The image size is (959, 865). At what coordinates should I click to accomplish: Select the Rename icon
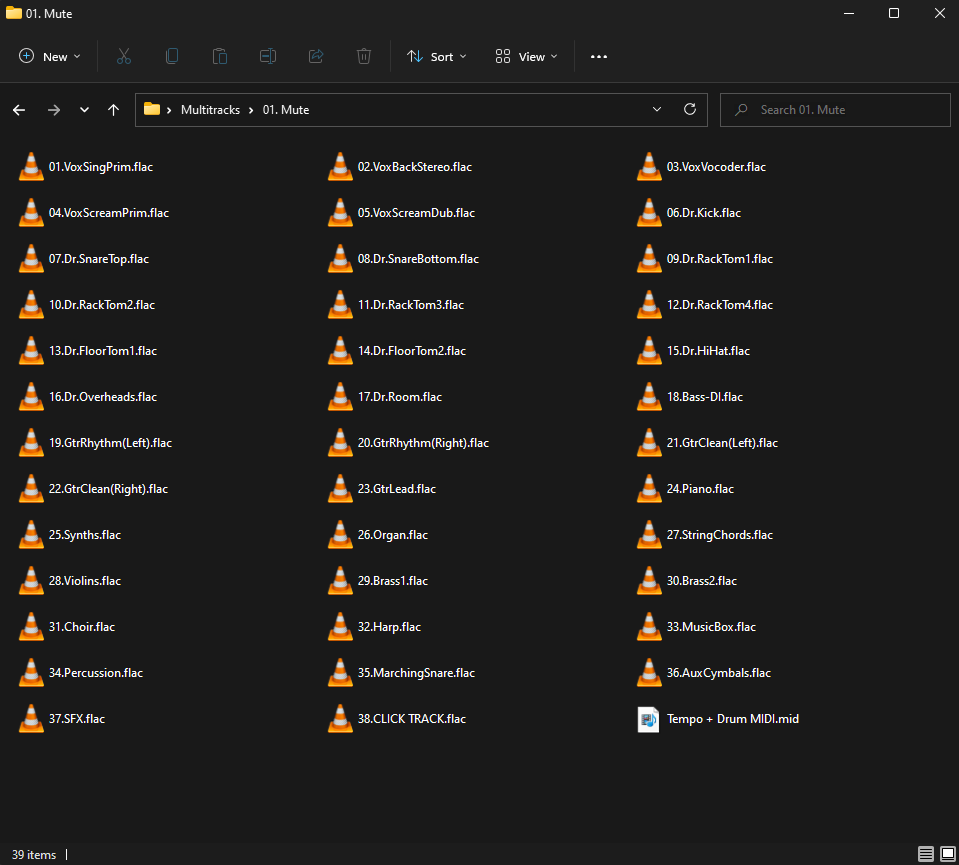point(267,56)
